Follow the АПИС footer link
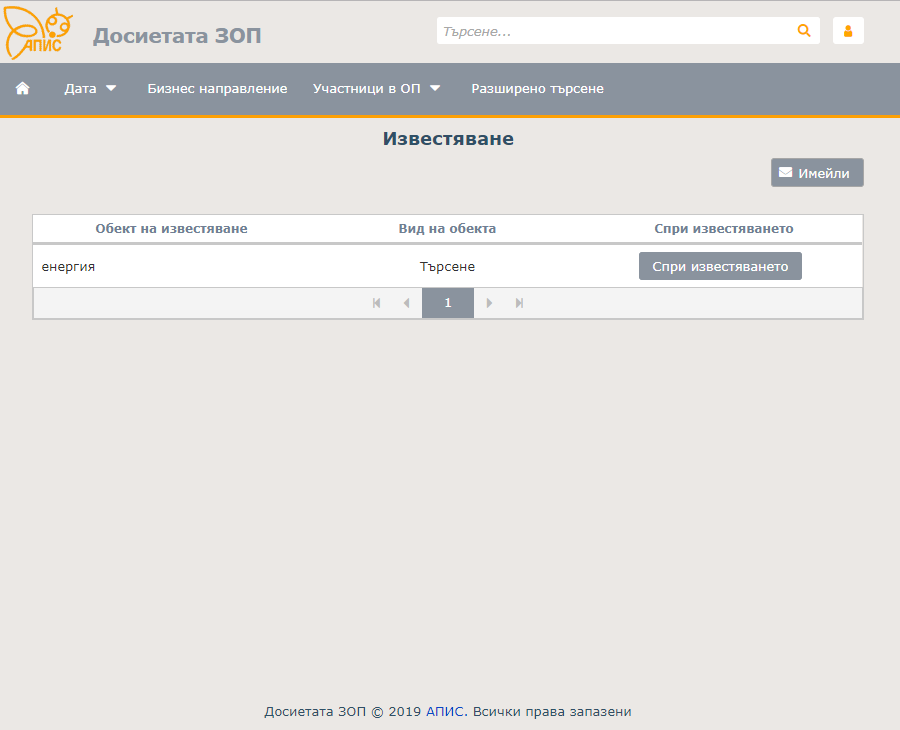The image size is (900, 730). (445, 712)
